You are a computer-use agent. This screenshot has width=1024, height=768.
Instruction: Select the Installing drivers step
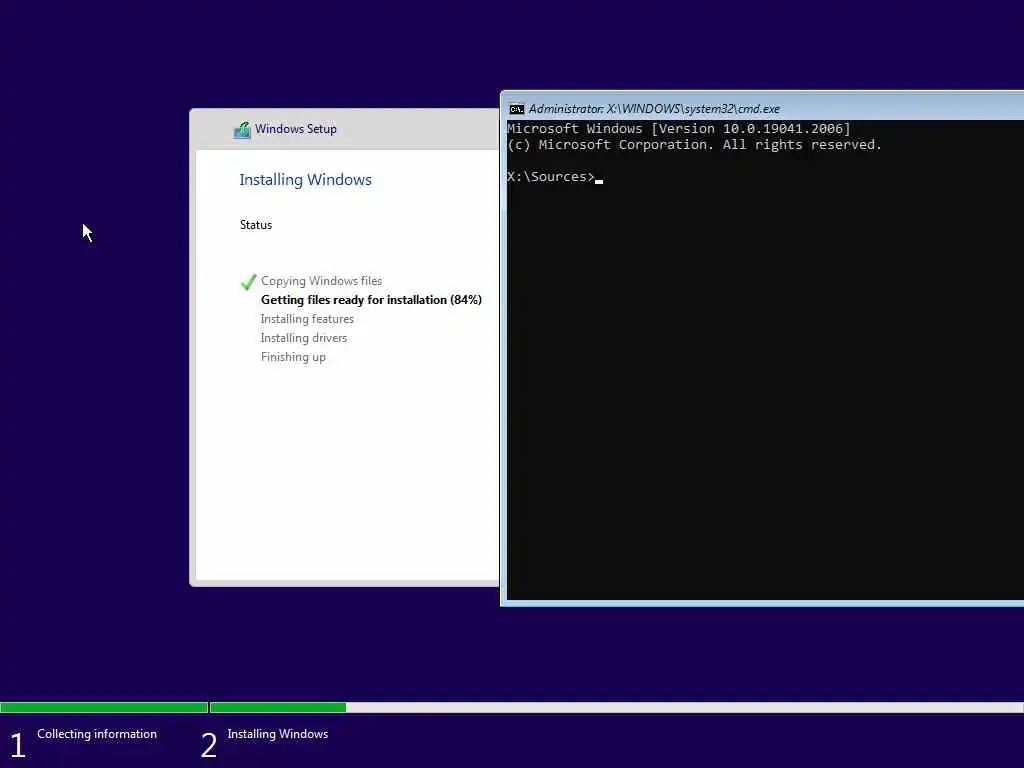click(x=304, y=338)
